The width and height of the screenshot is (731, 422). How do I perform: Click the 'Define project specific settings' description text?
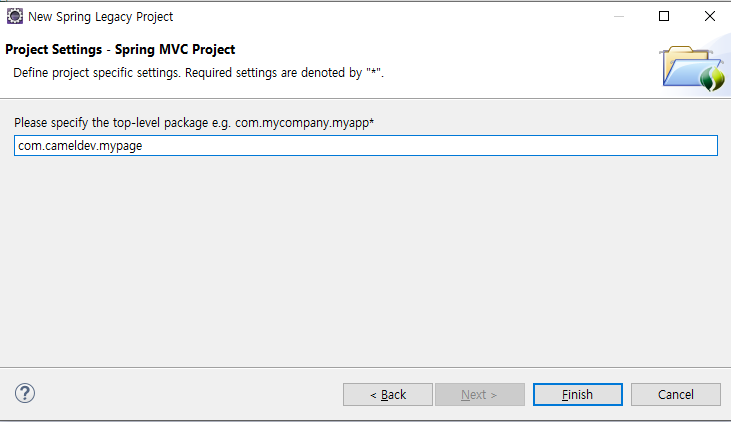[199, 73]
